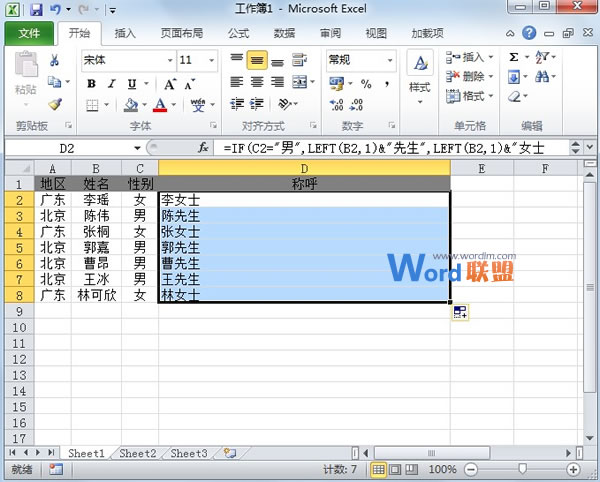Click the AutoSum sigma icon
Screen dimensions: 600x482
click(x=513, y=58)
